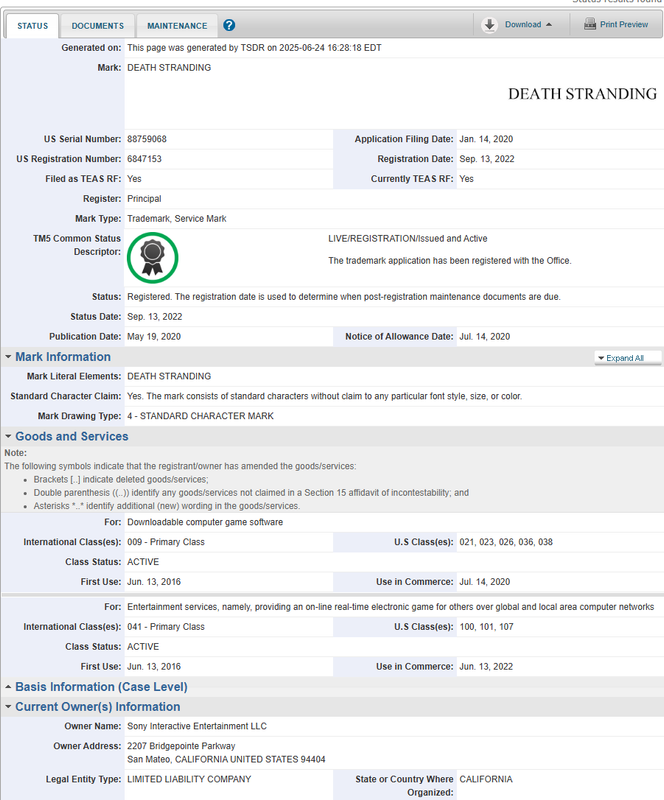Click the Download arrow icon
Screen dimensions: 664x800
pyautogui.click(x=489, y=24)
